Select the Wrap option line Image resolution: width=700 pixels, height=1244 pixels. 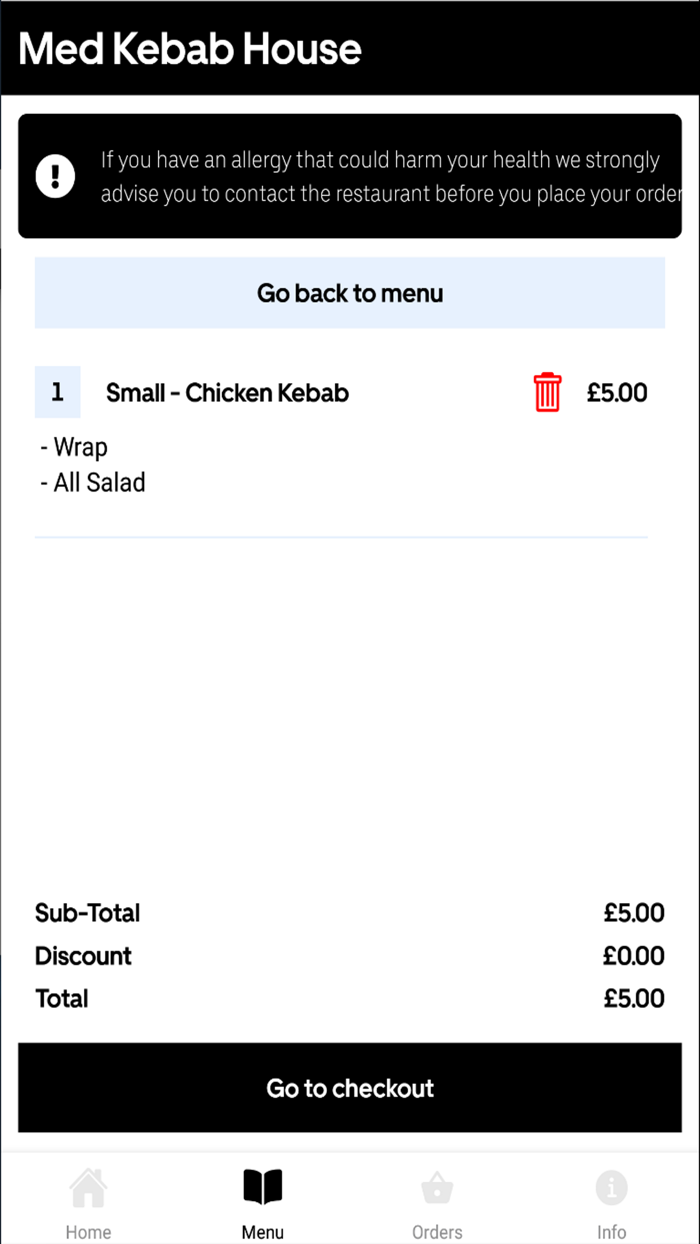tap(72, 447)
